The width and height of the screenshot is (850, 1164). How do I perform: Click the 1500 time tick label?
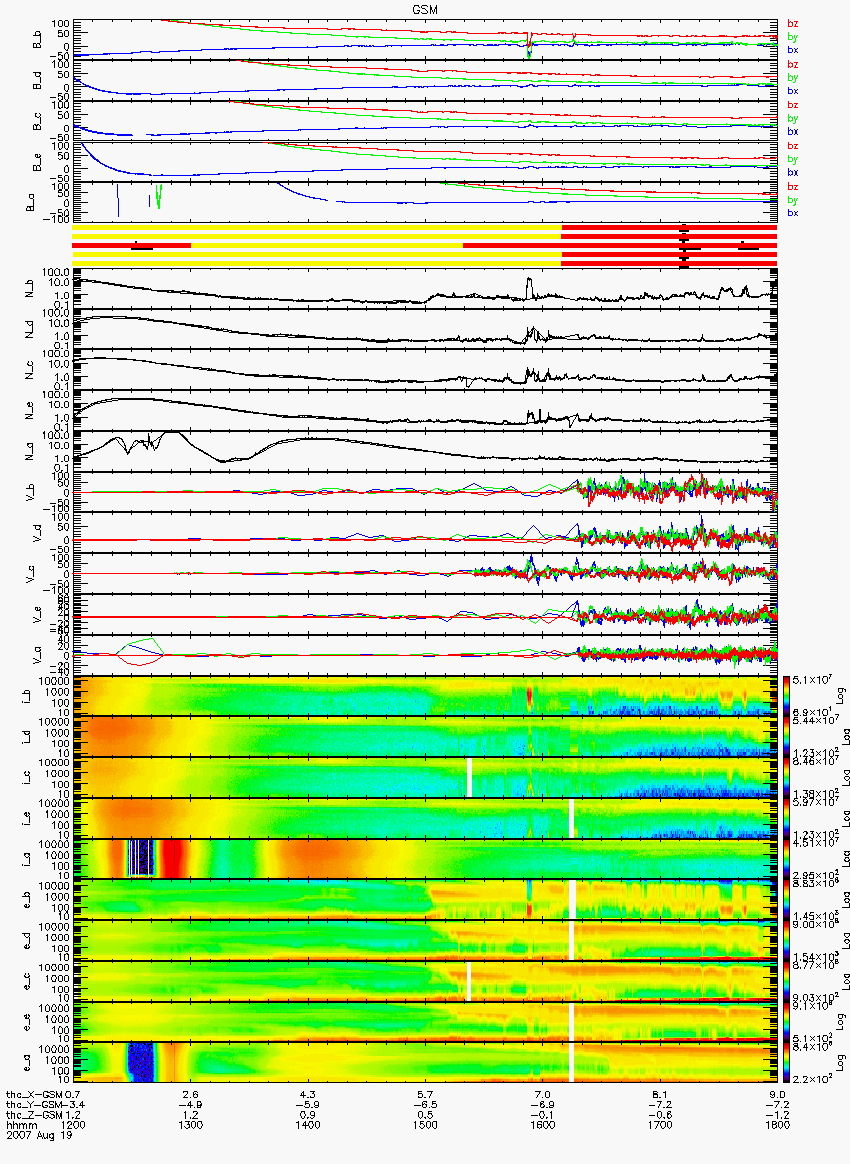(x=425, y=1125)
